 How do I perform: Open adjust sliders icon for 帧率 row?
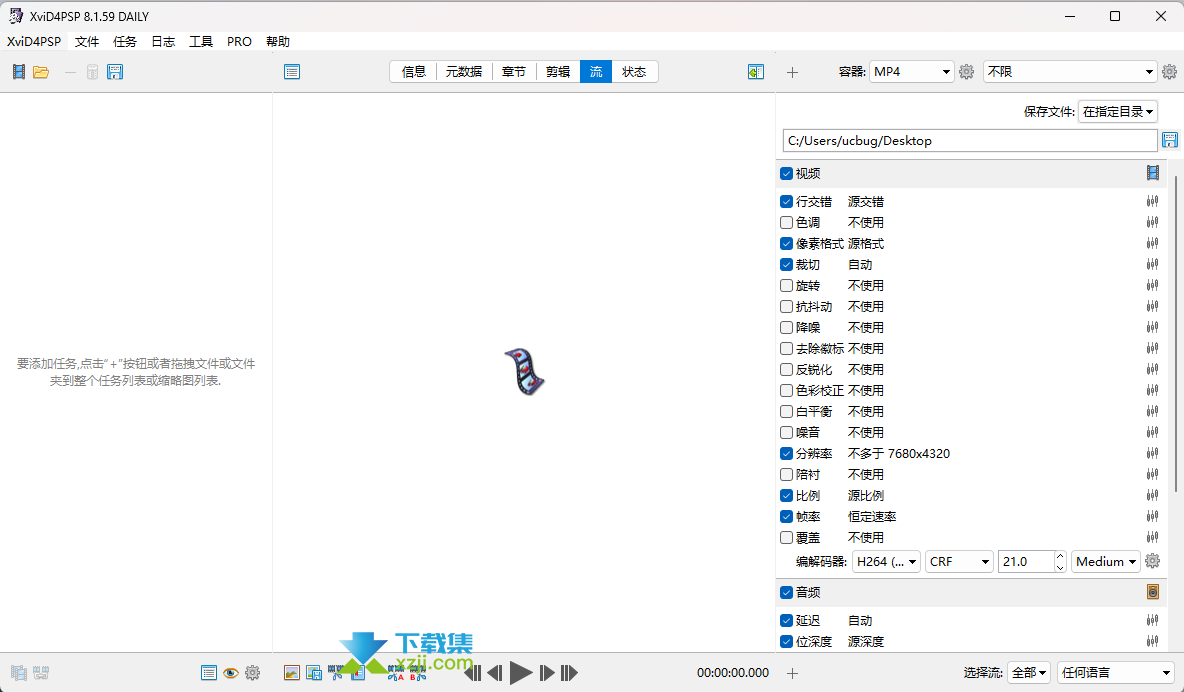(1152, 516)
